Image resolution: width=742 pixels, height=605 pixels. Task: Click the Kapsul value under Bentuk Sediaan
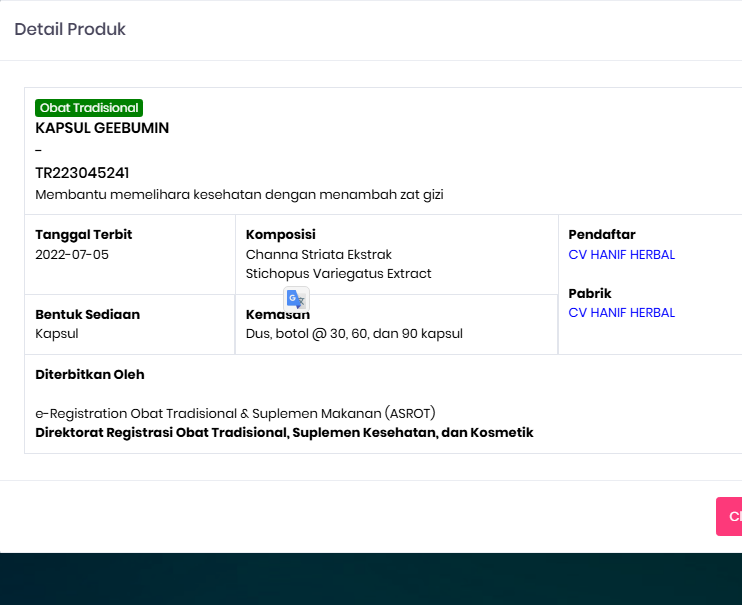coord(57,333)
